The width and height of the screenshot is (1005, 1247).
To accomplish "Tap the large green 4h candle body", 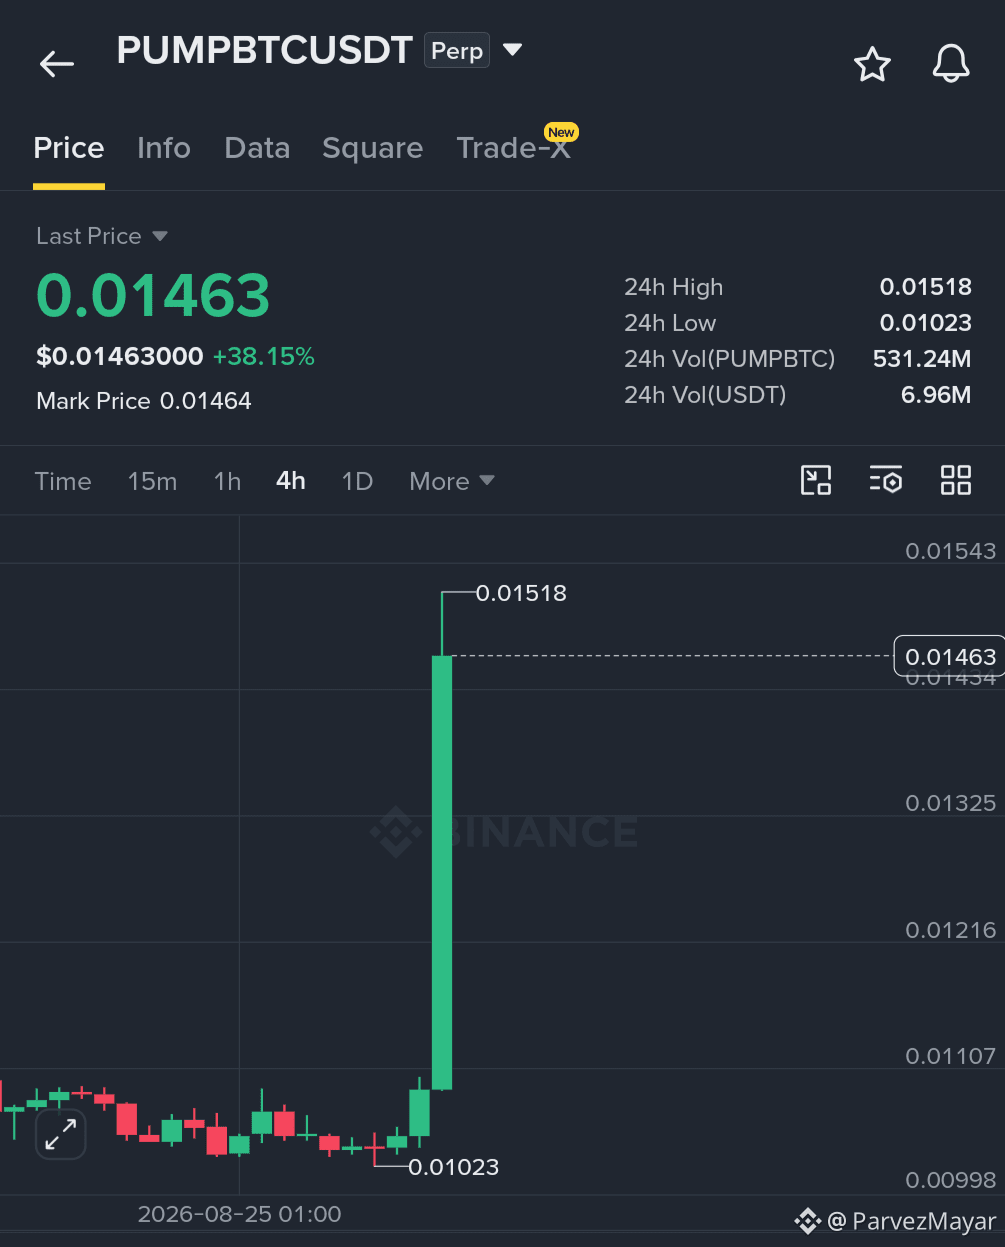I will 442,872.
